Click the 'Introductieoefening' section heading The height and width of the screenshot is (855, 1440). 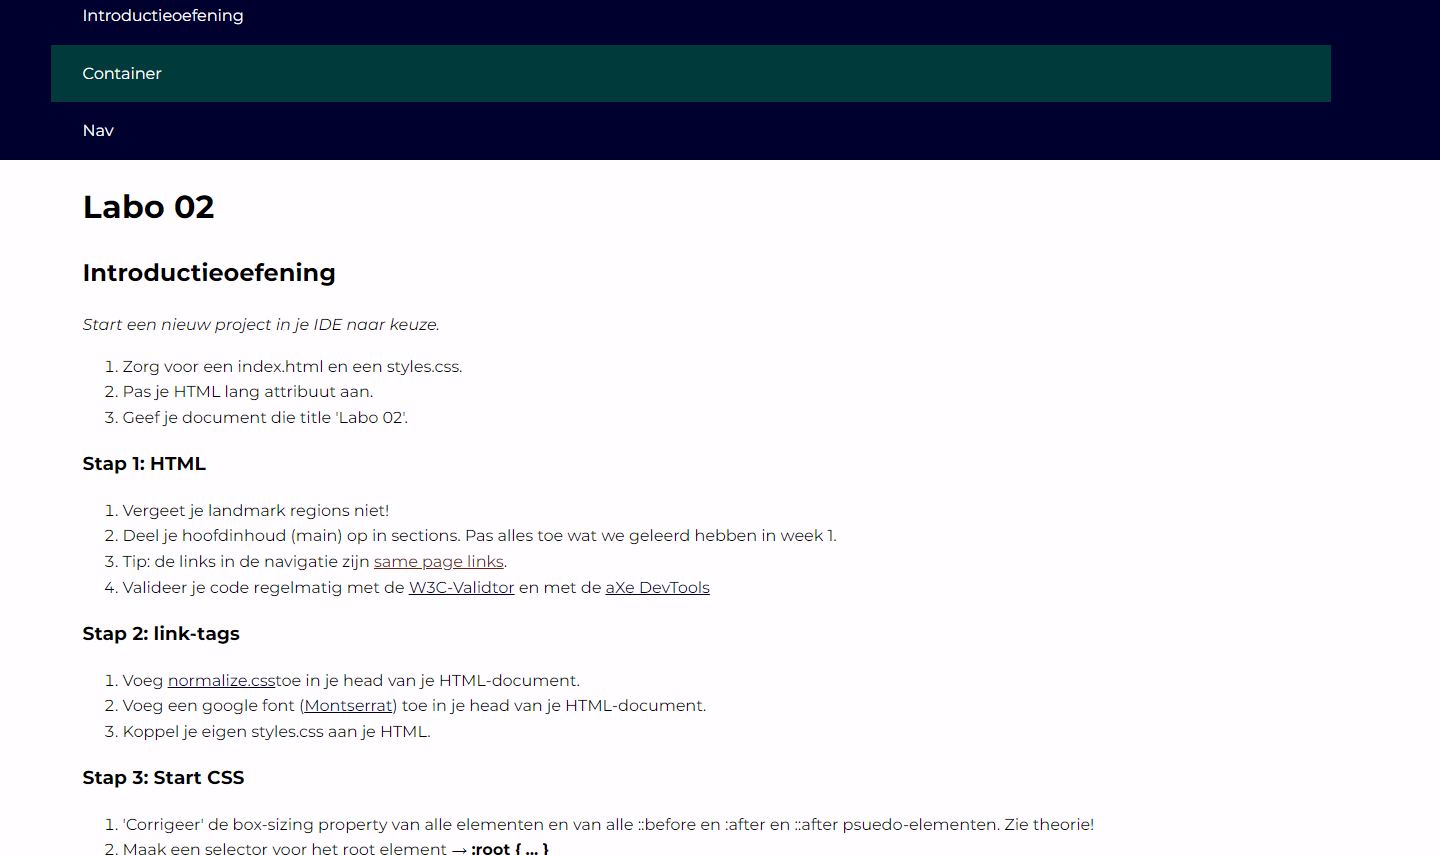[x=209, y=273]
